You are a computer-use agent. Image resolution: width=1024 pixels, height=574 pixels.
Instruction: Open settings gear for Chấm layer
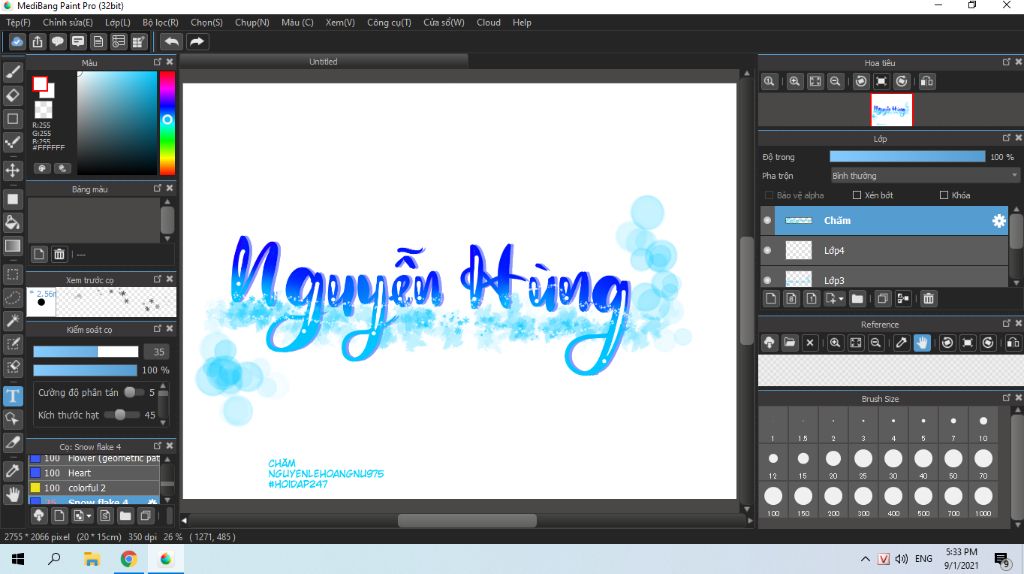click(x=999, y=221)
